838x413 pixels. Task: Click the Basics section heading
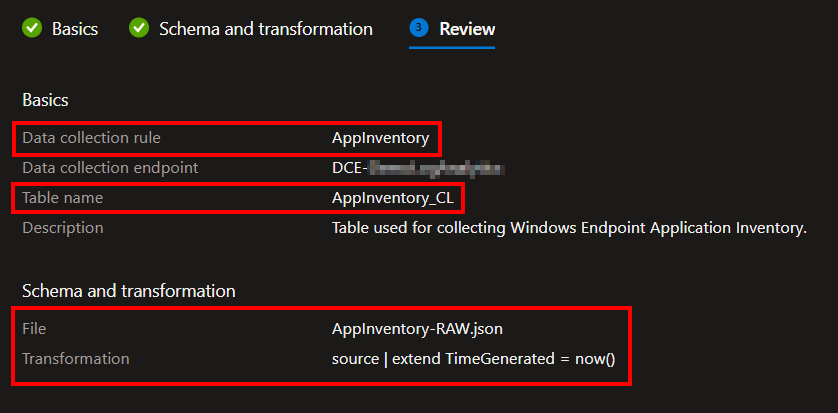tap(45, 99)
